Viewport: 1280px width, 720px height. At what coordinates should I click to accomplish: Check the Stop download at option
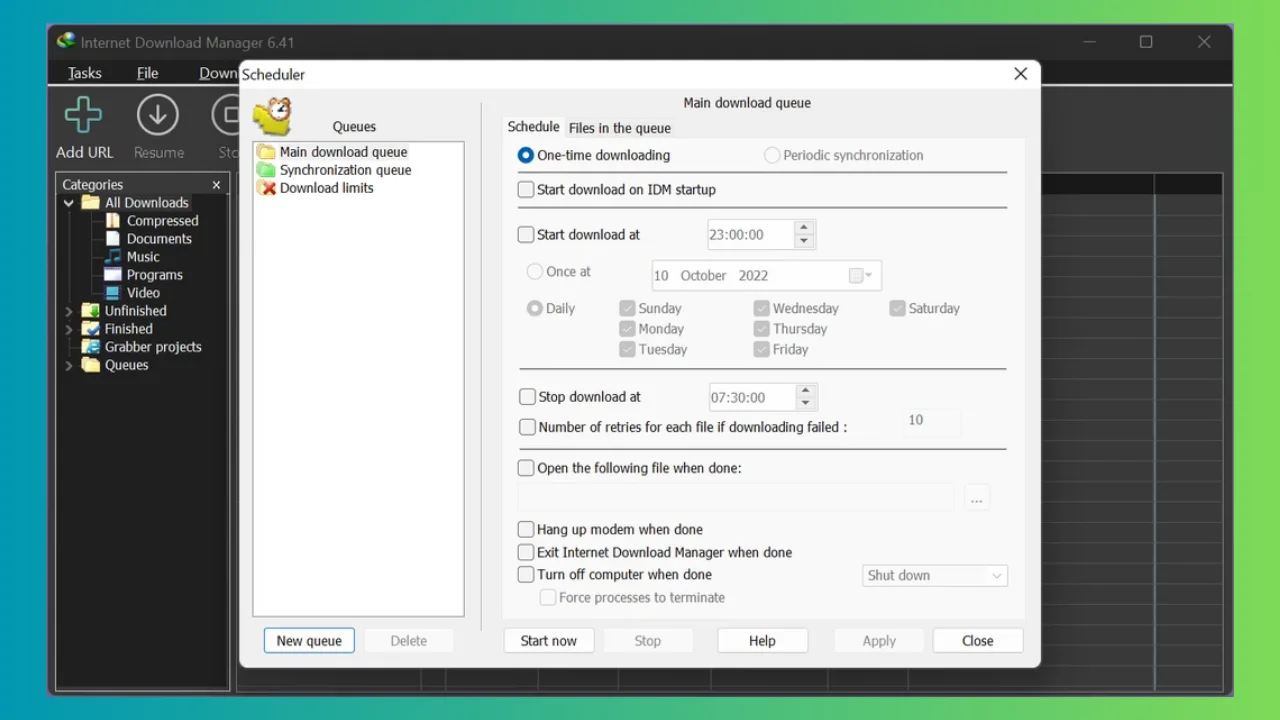(x=528, y=397)
